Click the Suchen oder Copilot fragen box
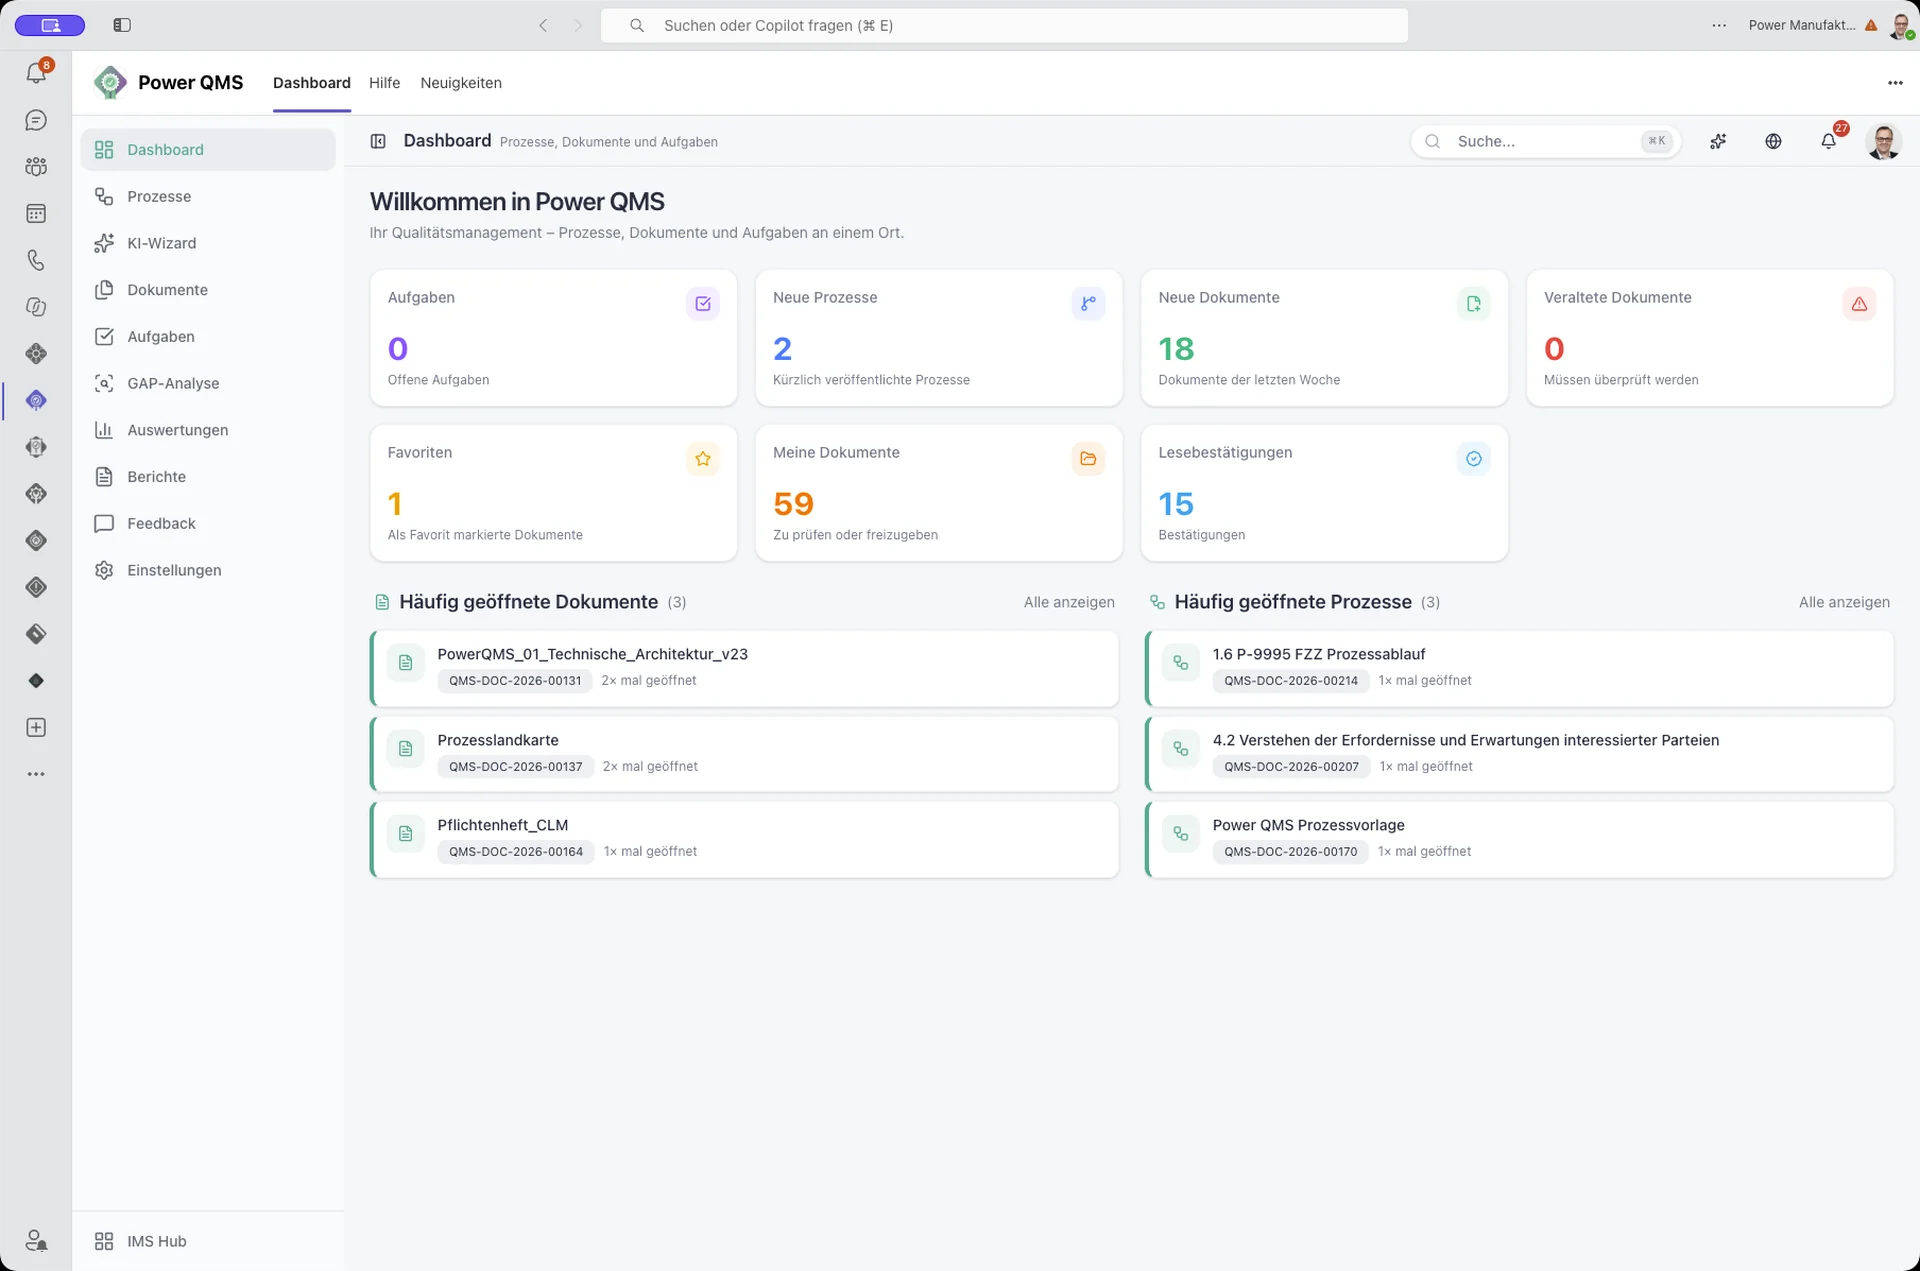The image size is (1920, 1271). point(1004,25)
